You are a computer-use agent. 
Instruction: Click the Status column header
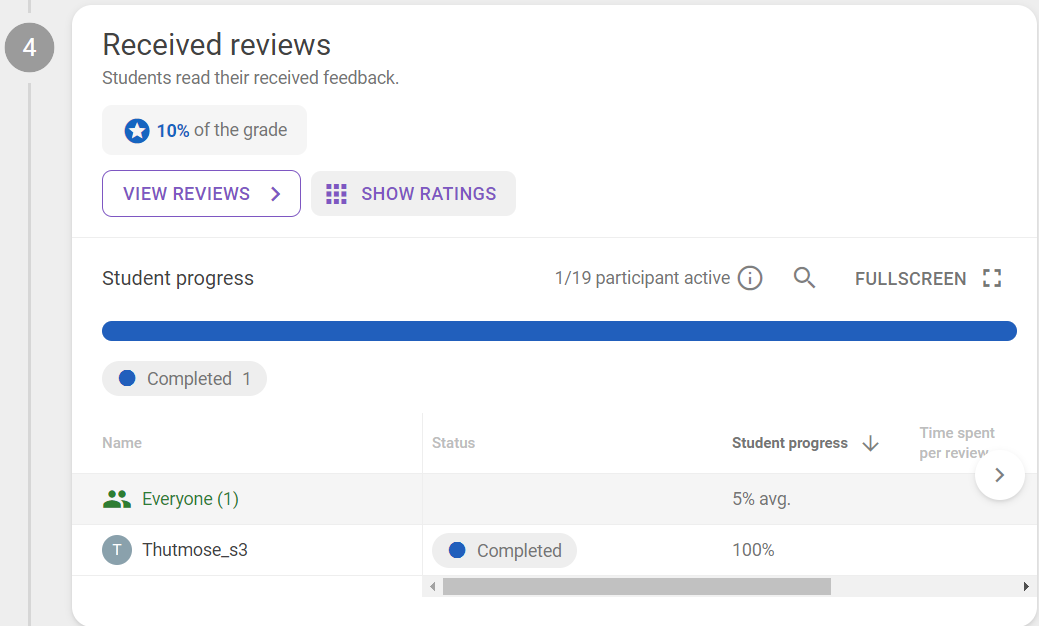453,443
